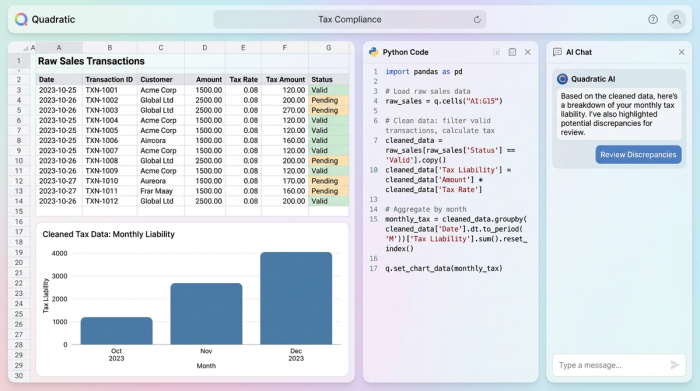Click code line 1 import pandas
The width and height of the screenshot is (700, 391).
pos(424,71)
